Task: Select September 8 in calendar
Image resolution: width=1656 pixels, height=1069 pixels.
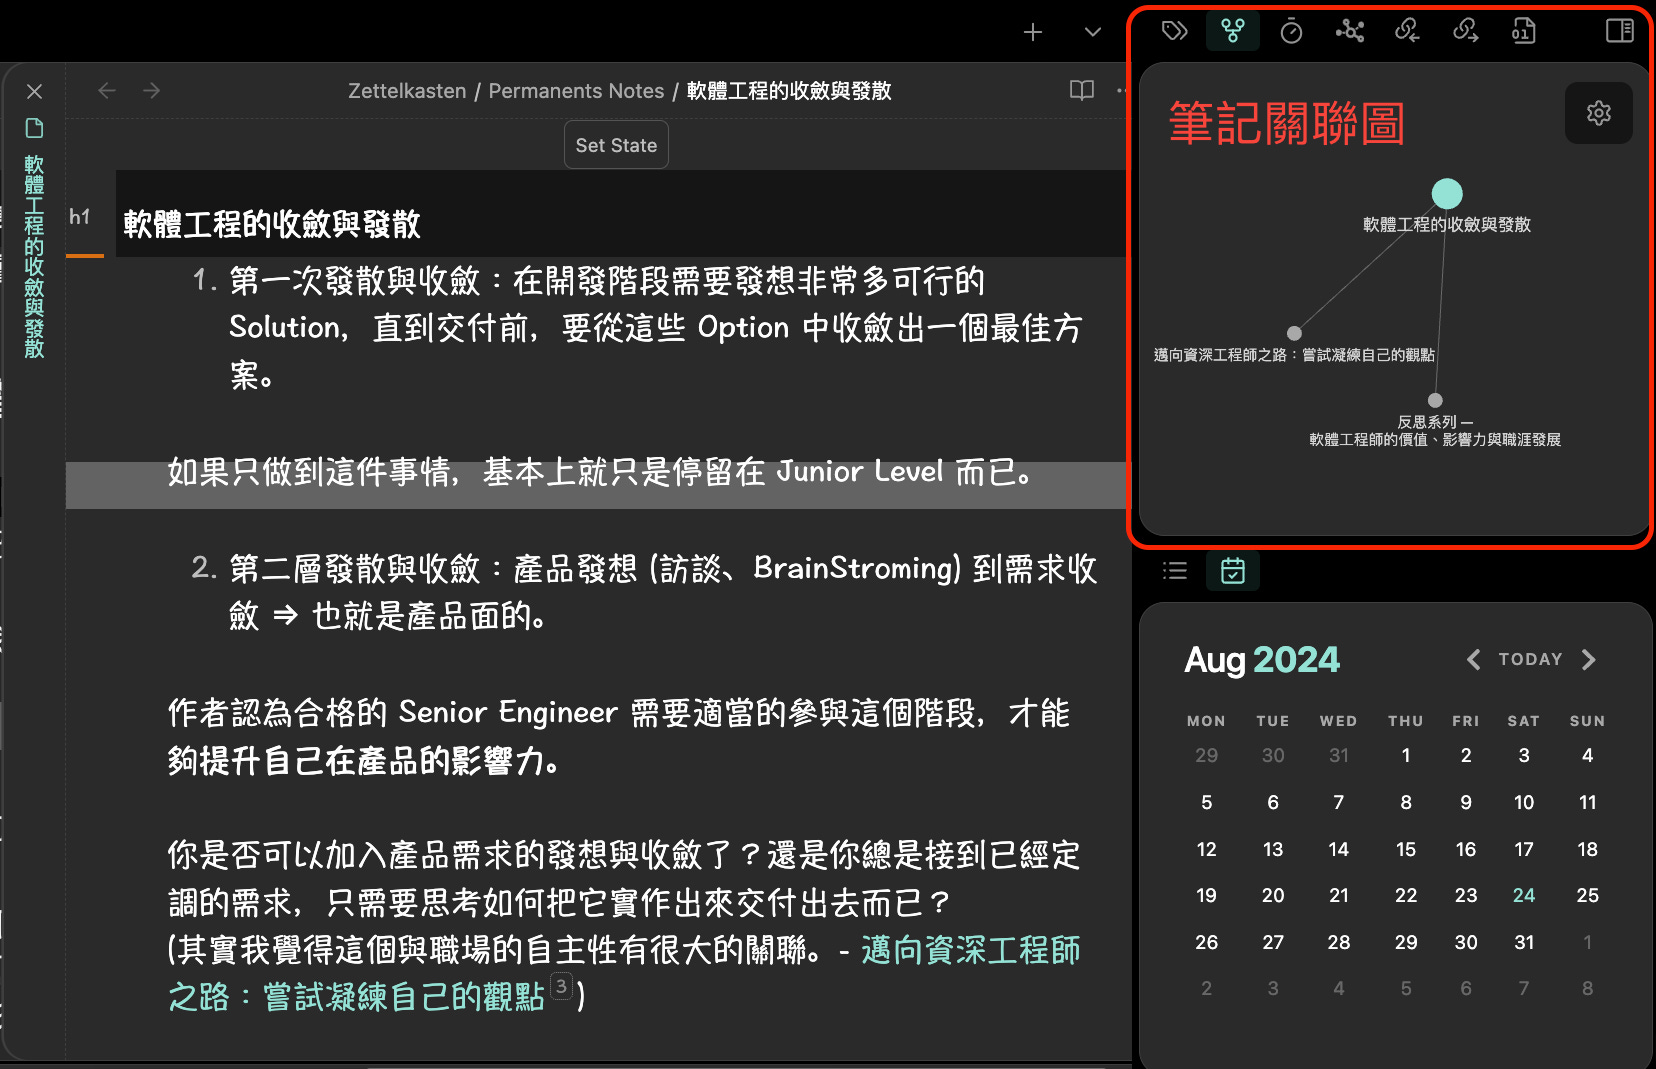Action: [x=1588, y=988]
